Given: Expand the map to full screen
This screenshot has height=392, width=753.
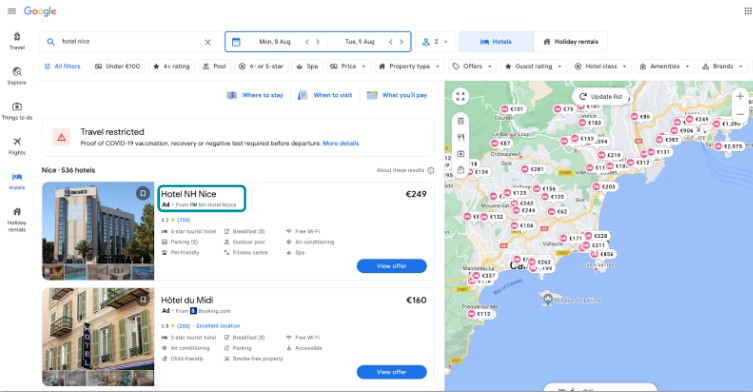Looking at the screenshot, I should click(461, 97).
